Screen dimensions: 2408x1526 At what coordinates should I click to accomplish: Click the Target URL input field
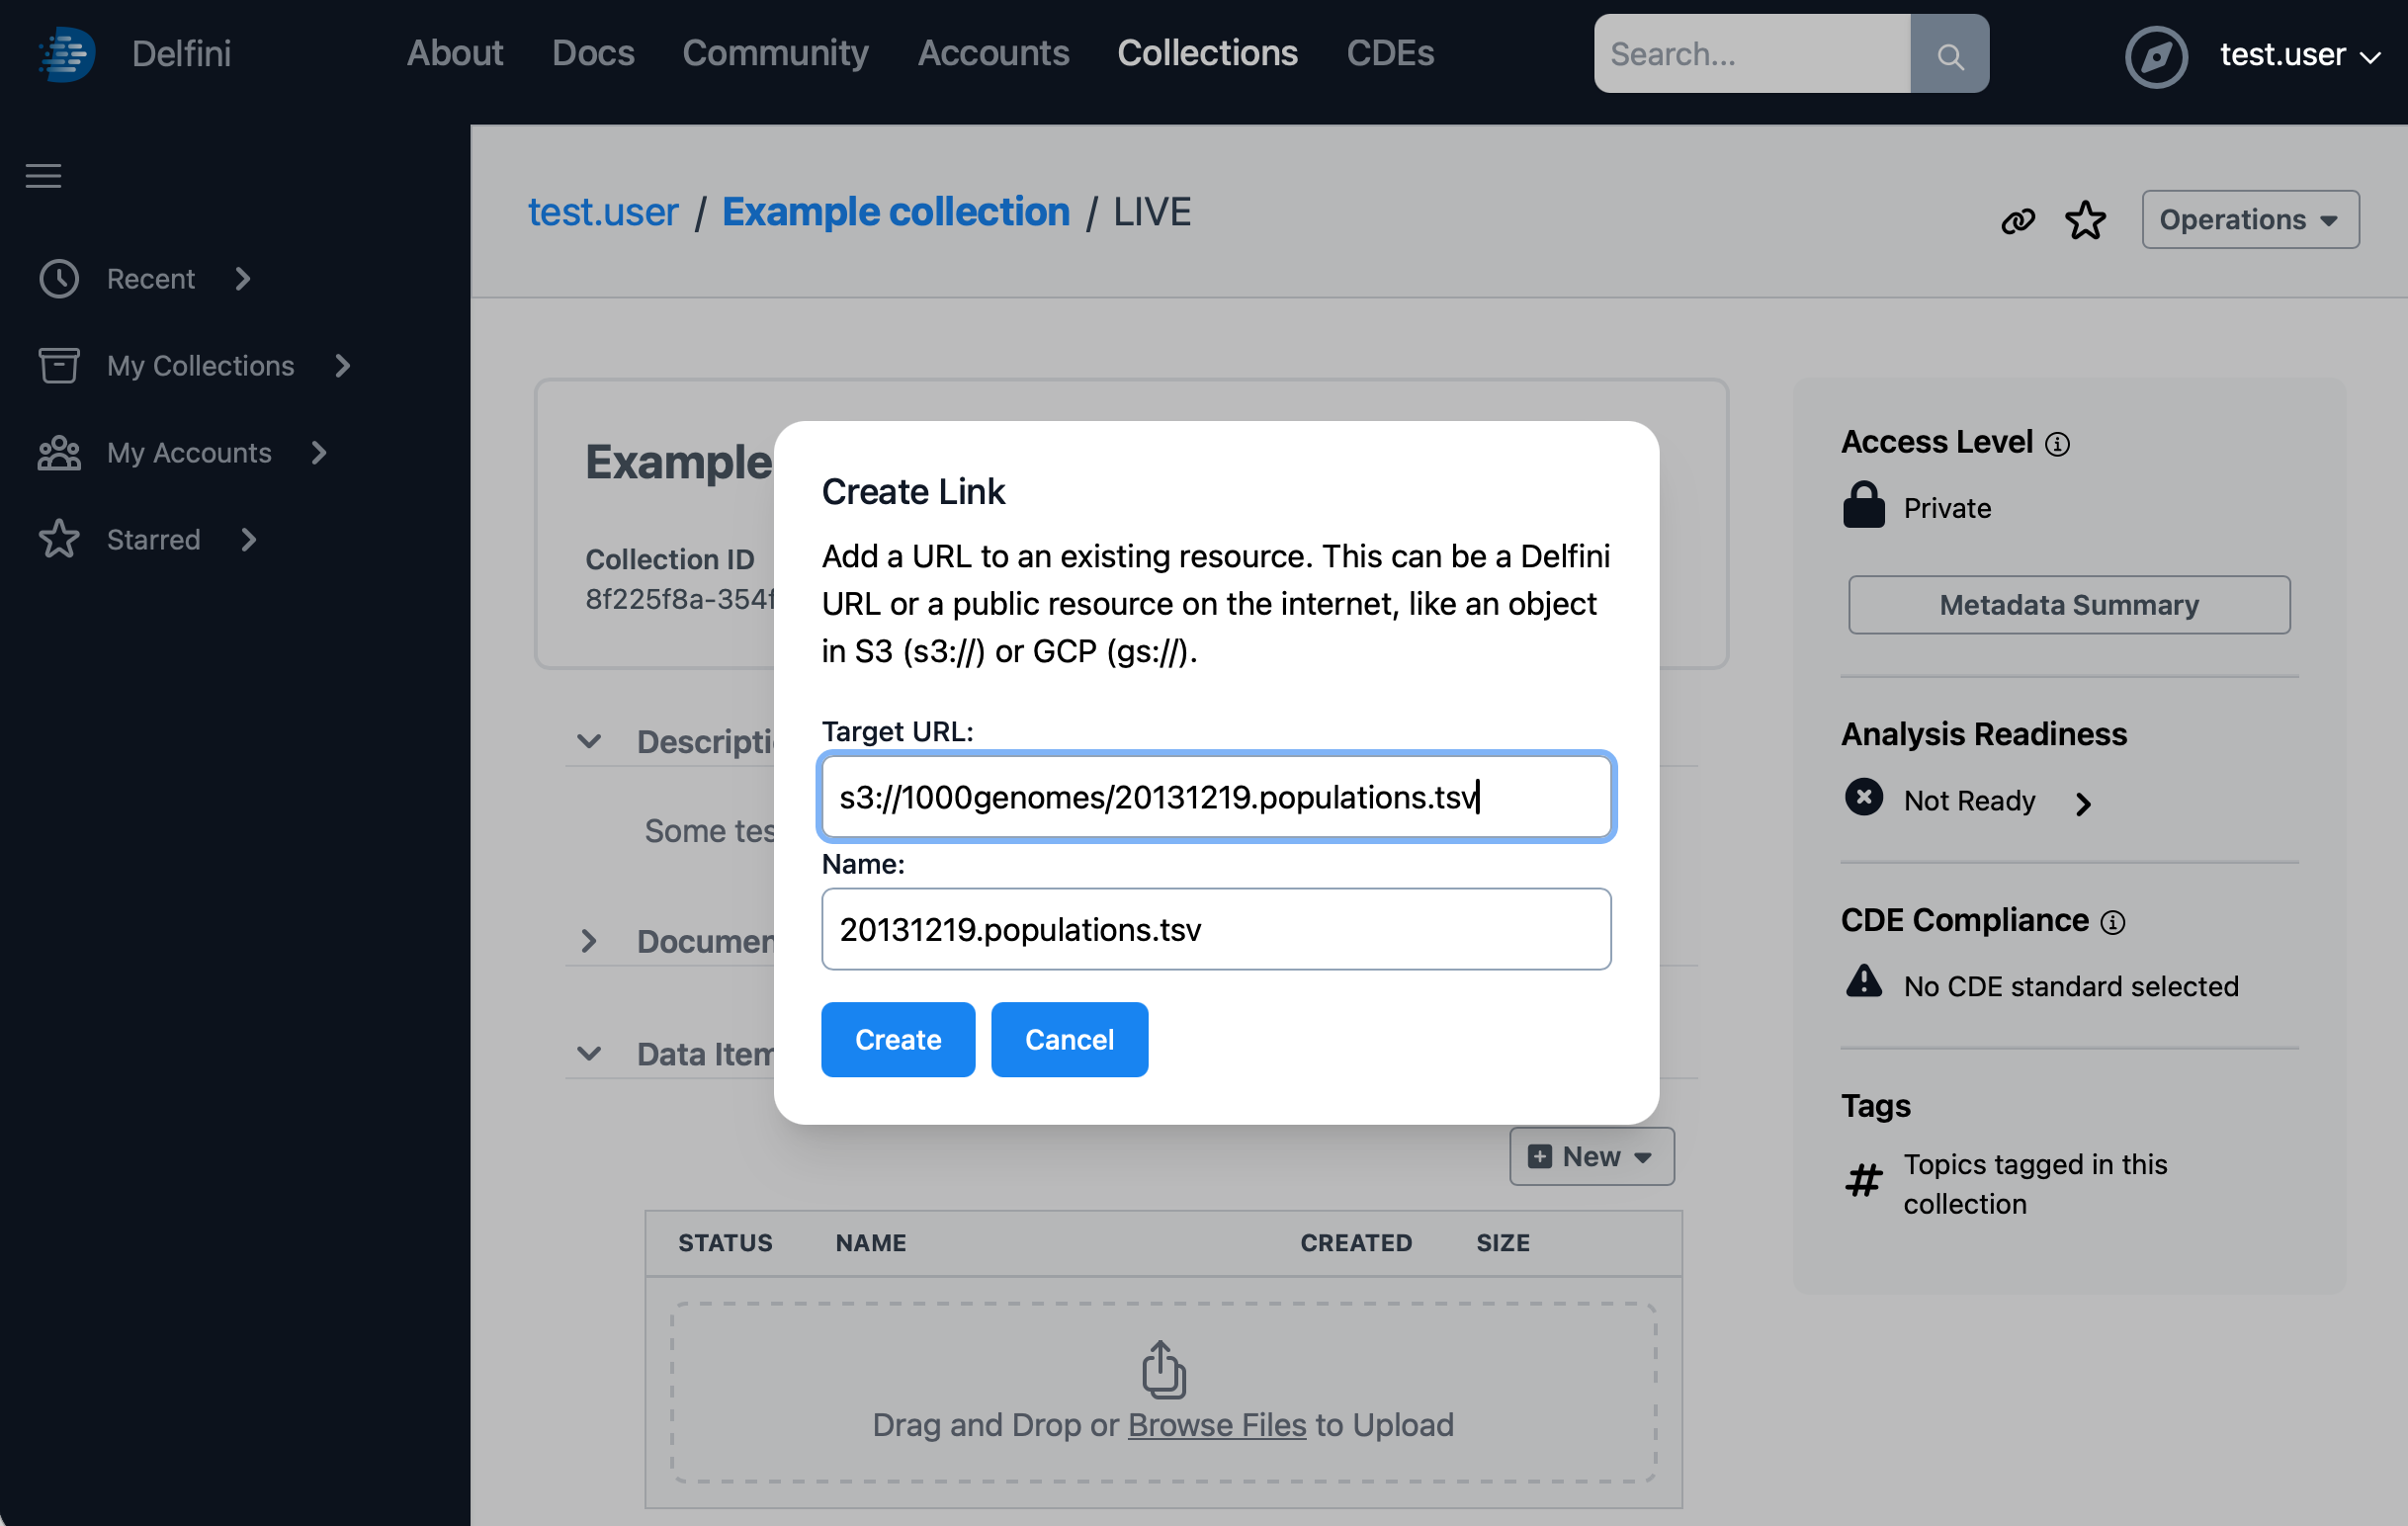point(1215,797)
